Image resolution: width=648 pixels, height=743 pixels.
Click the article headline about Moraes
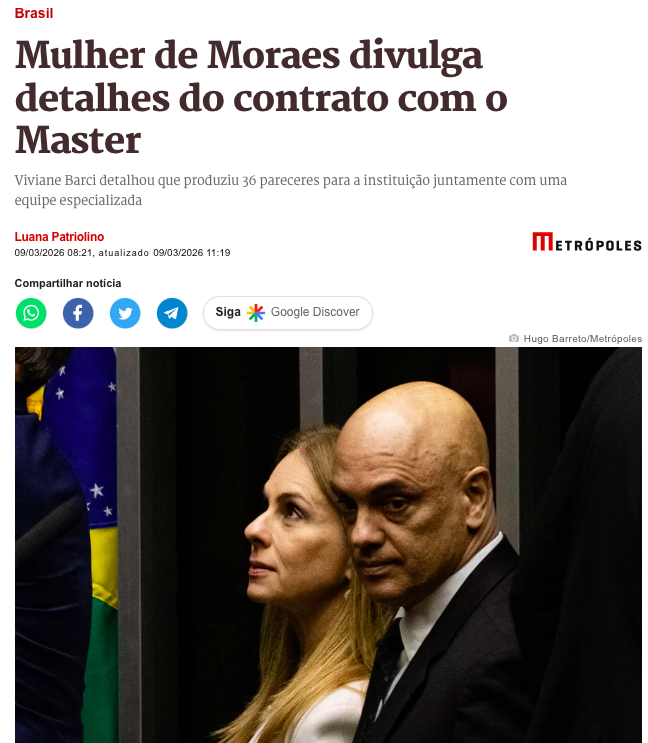[x=261, y=97]
